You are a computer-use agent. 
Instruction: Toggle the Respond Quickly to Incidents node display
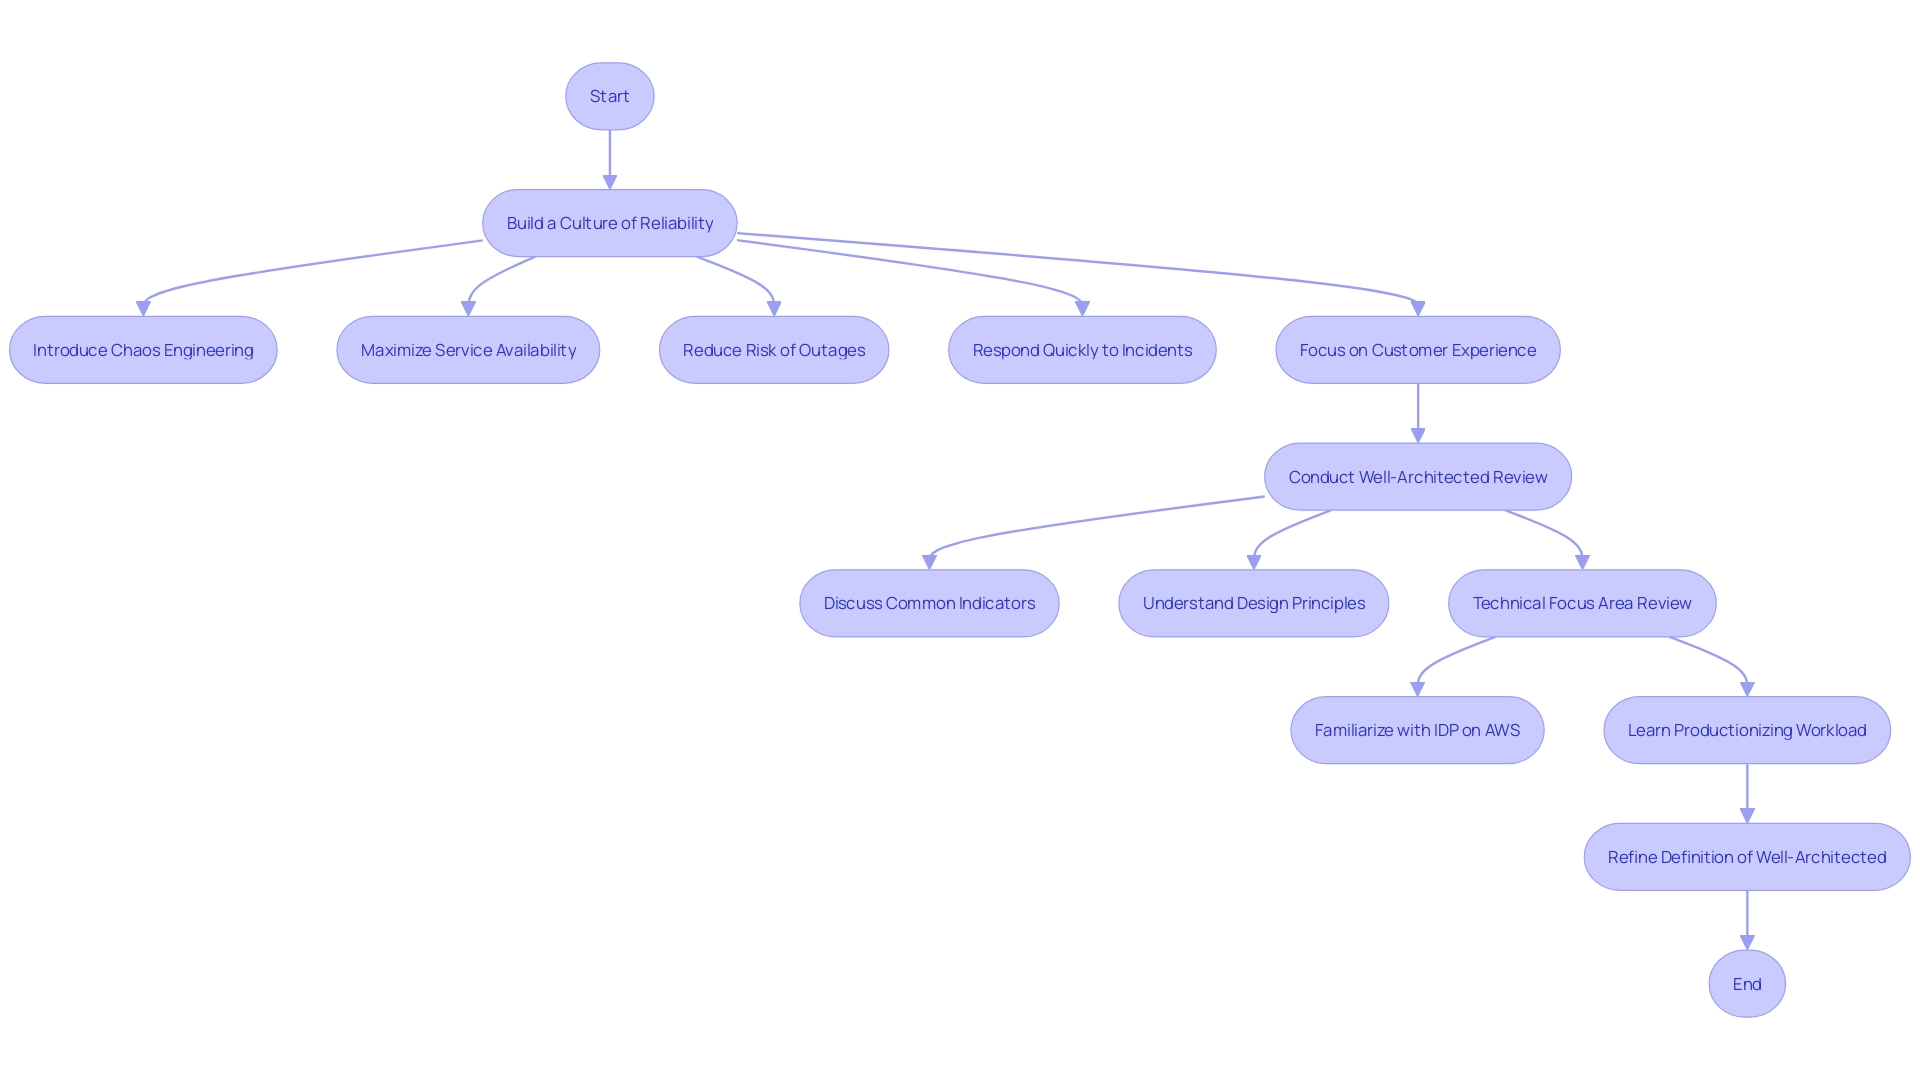click(x=1083, y=349)
